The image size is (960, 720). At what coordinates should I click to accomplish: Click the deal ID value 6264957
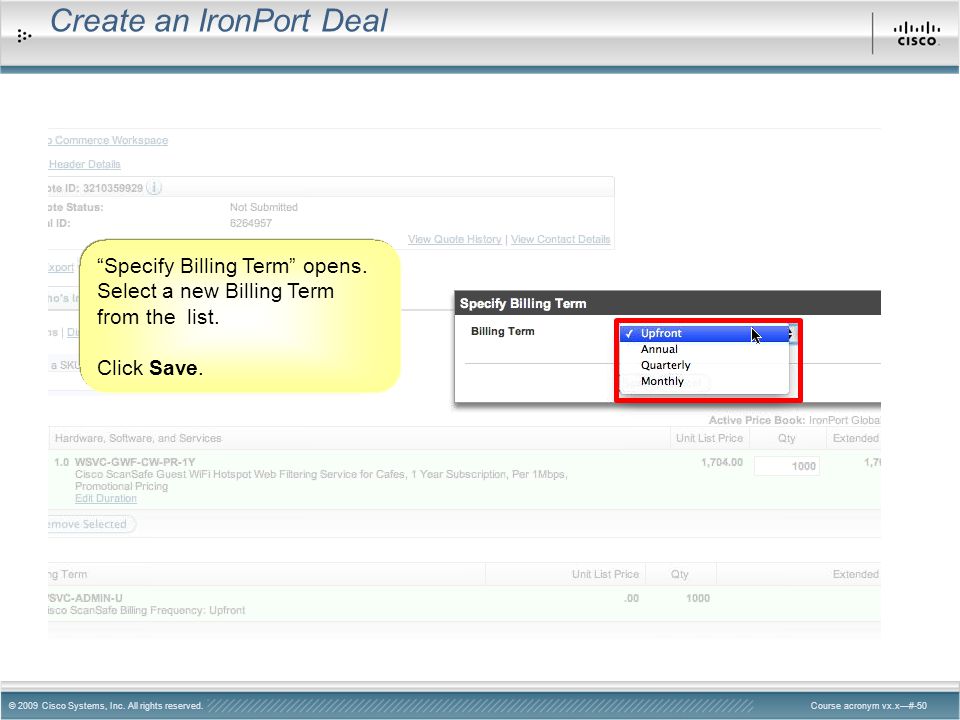251,223
